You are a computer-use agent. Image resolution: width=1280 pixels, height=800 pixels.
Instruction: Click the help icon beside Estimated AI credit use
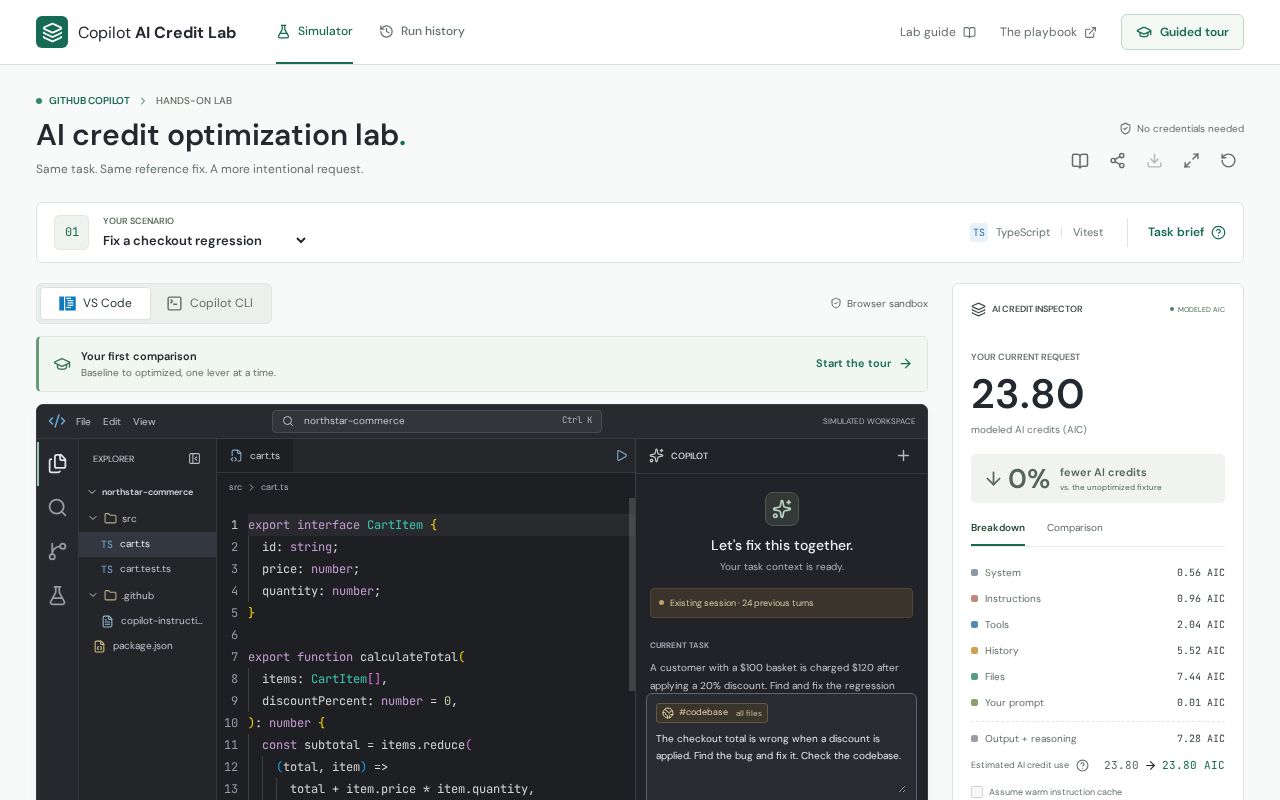[x=1082, y=766]
